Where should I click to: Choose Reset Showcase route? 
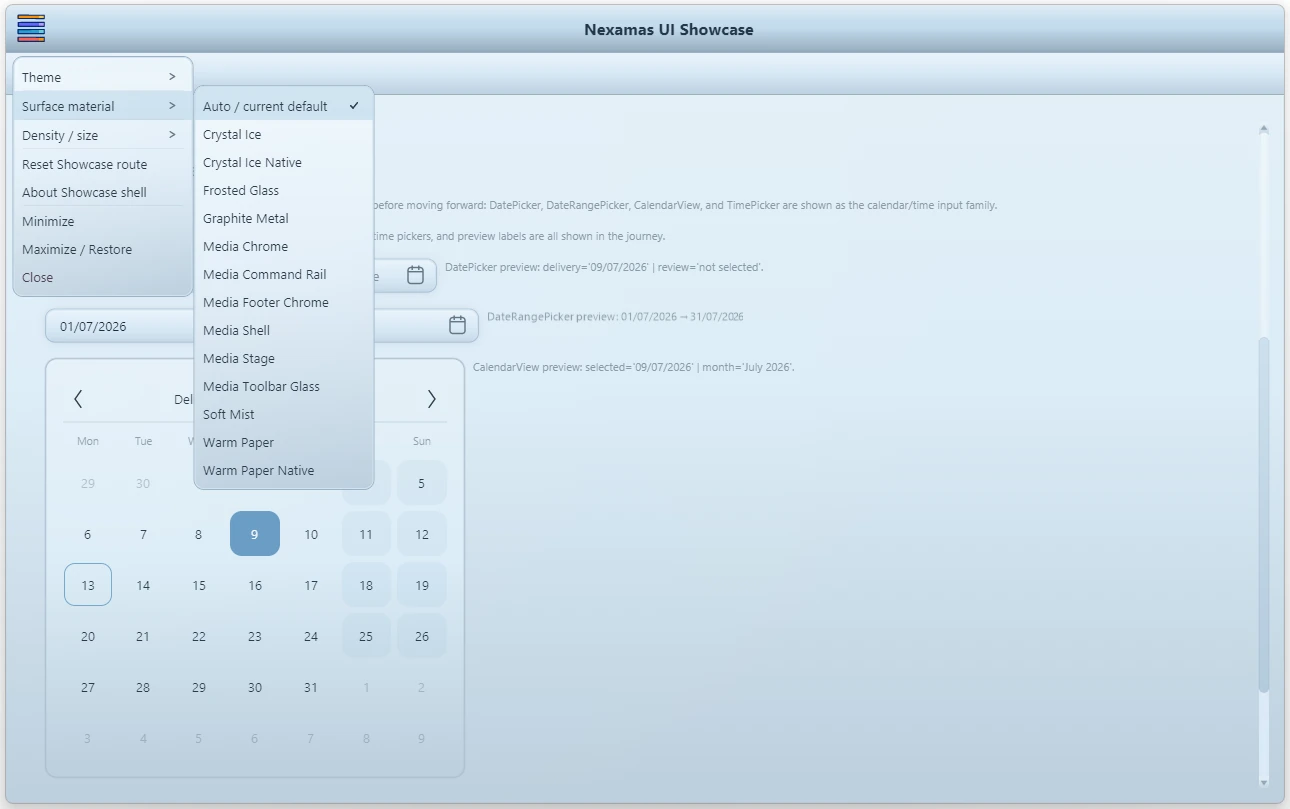103,164
